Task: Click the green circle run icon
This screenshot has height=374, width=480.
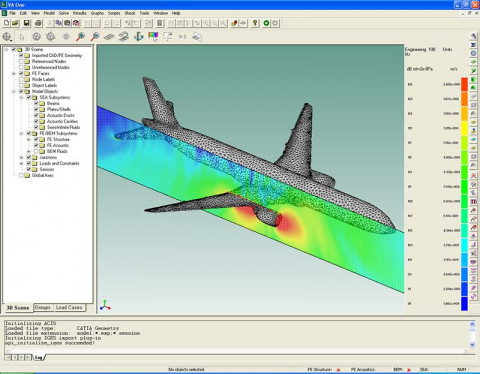Action: click(x=266, y=23)
